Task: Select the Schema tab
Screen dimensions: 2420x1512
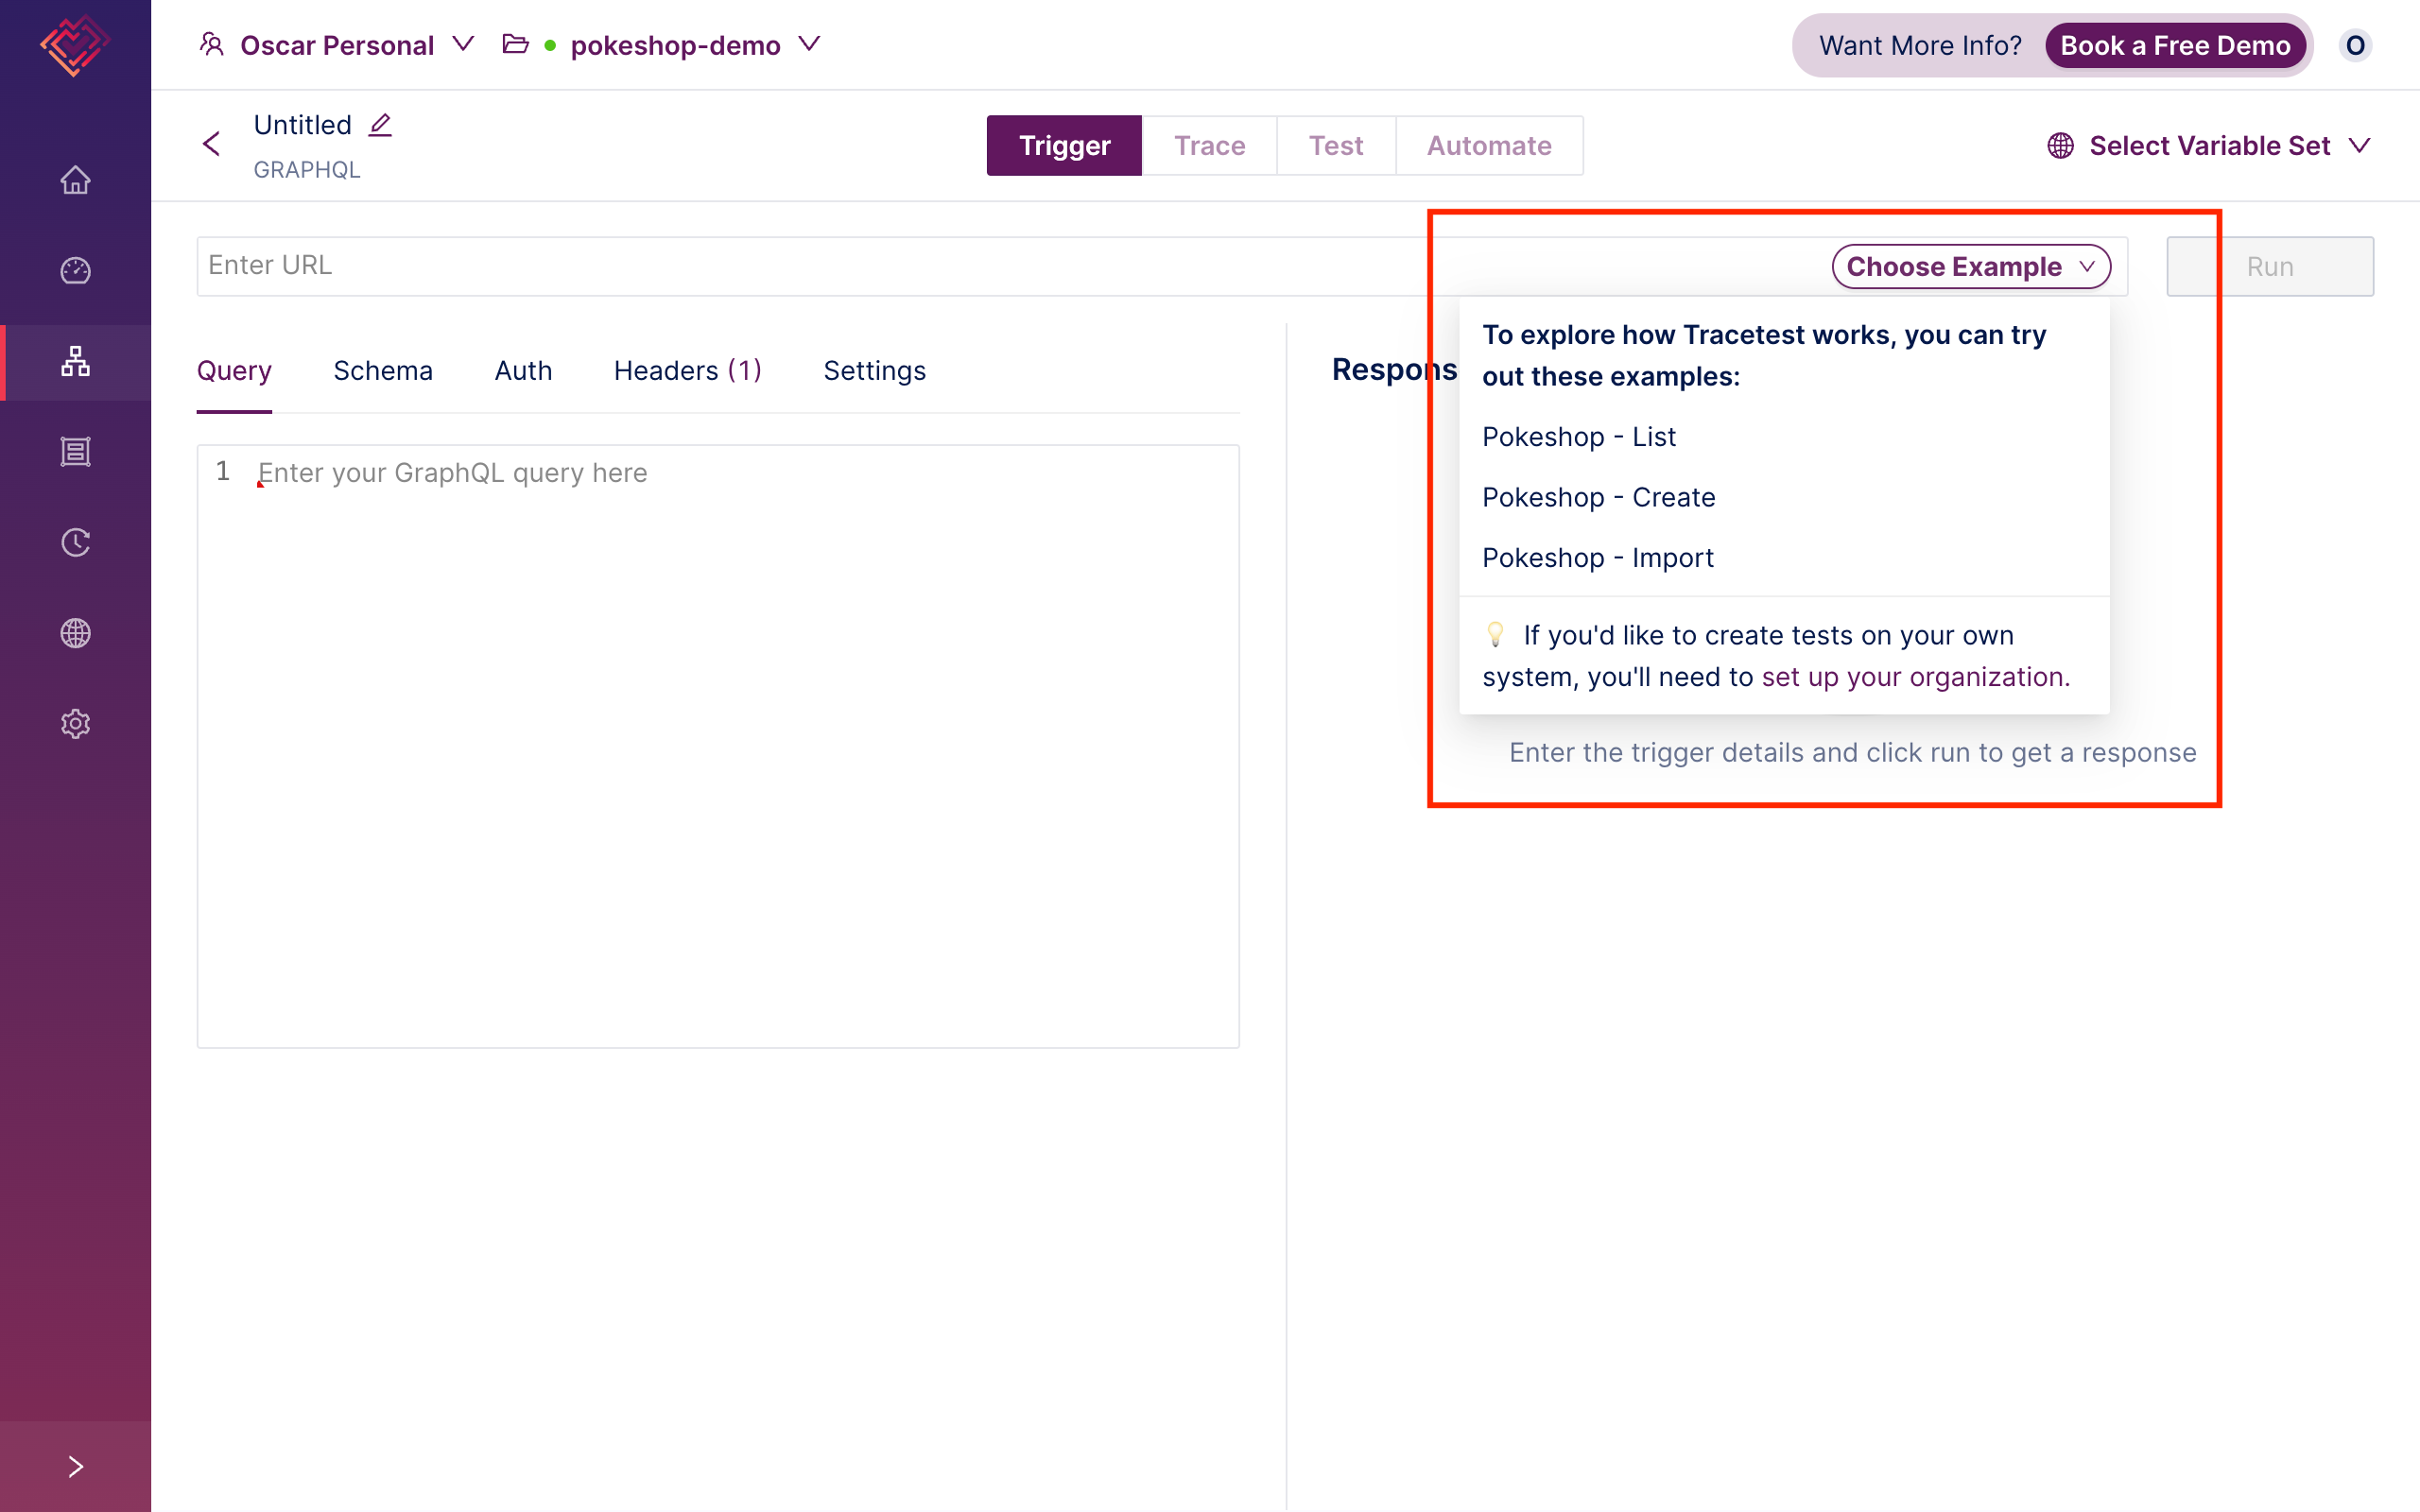Action: coord(383,371)
